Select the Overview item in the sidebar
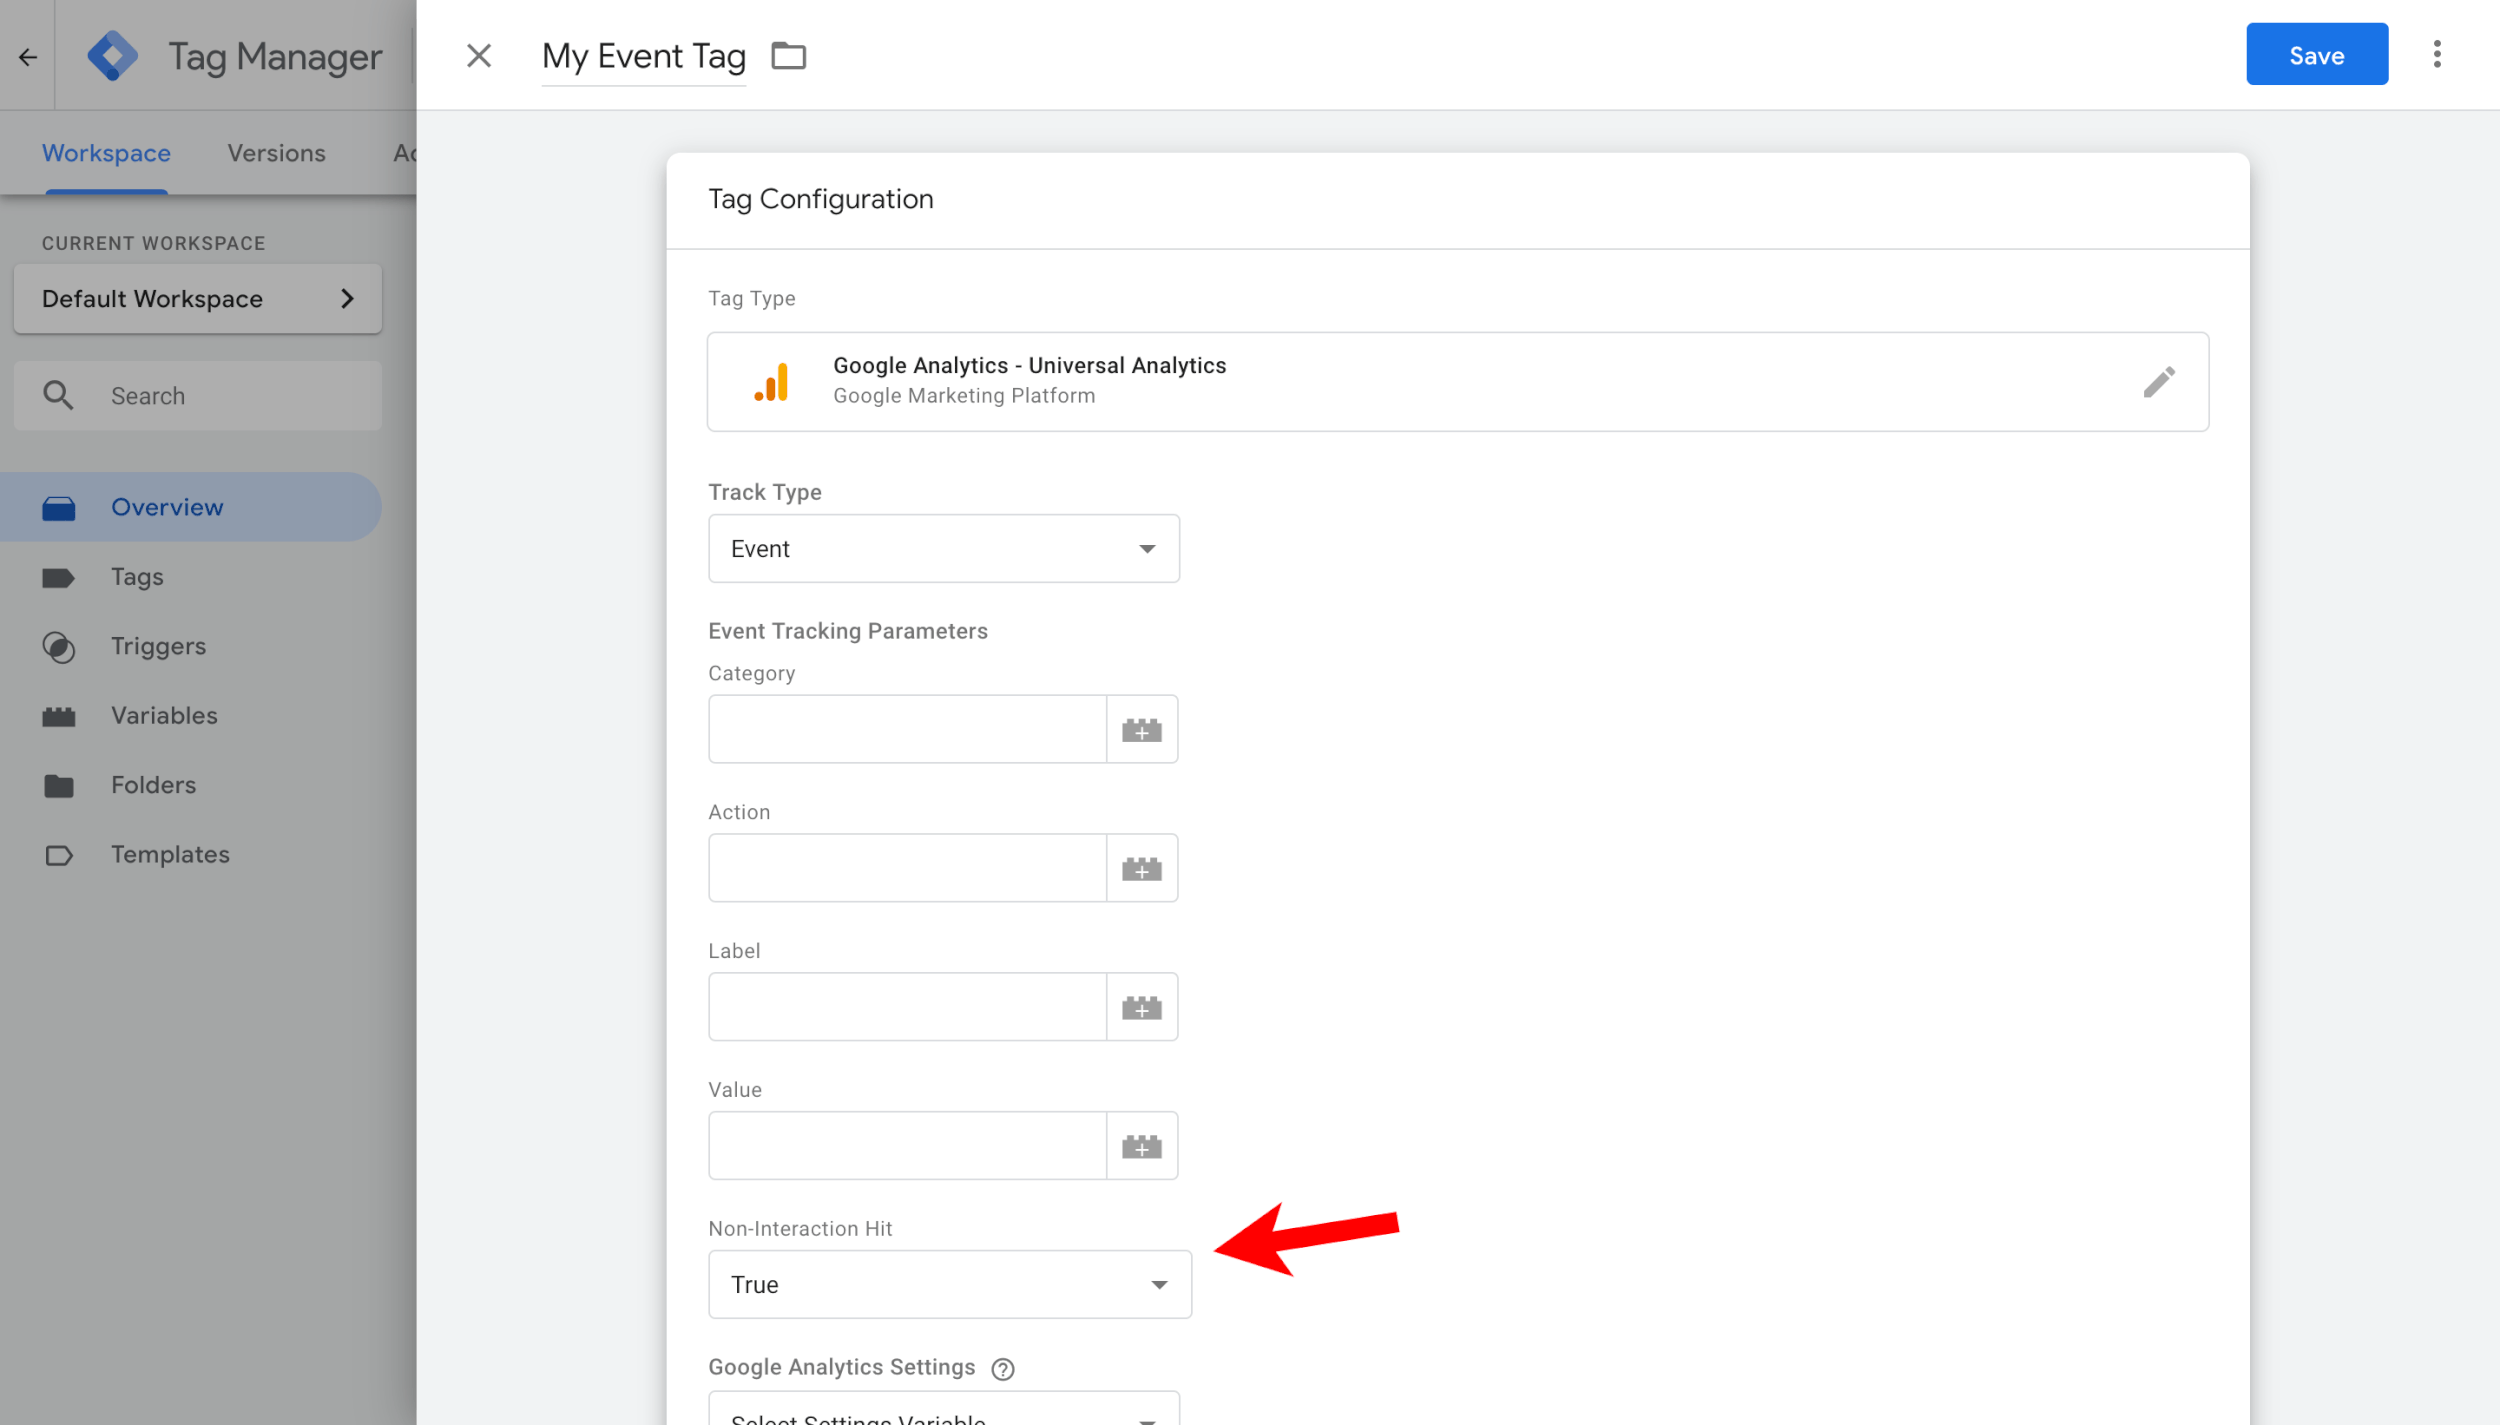Viewport: 2500px width, 1425px height. tap(166, 506)
